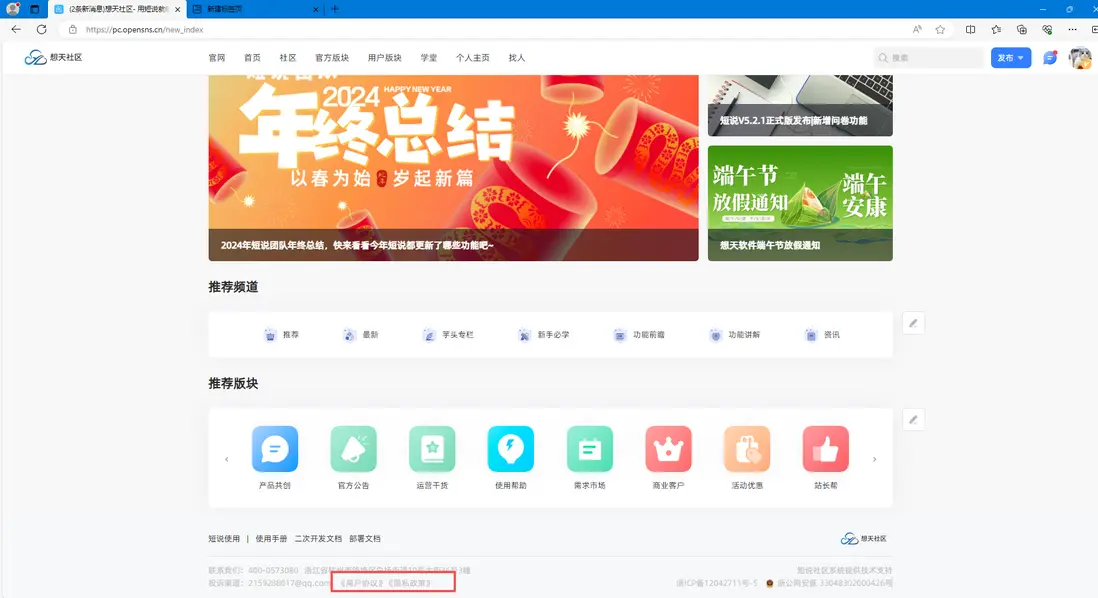Image resolution: width=1098 pixels, height=598 pixels.
Task: Click the 站长帮 thumbs-up icon
Action: (825, 450)
